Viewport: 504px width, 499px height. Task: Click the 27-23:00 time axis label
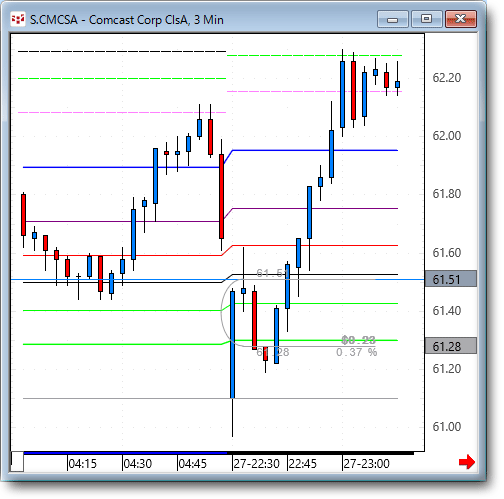[366, 464]
